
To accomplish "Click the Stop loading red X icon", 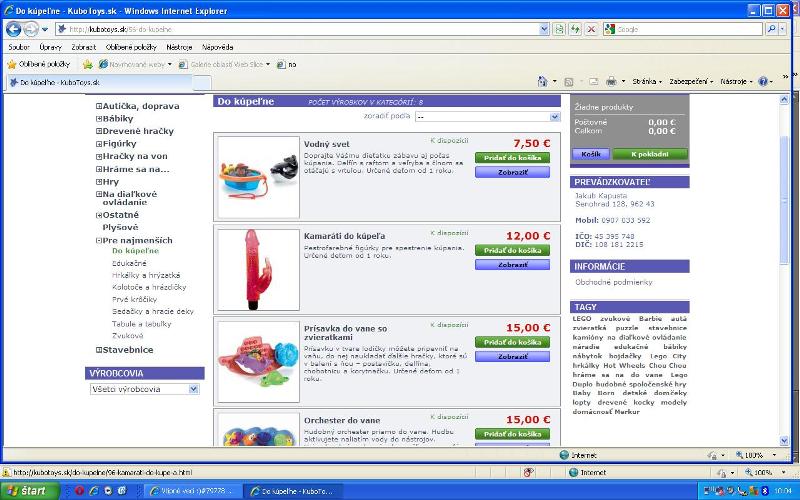I will point(592,29).
